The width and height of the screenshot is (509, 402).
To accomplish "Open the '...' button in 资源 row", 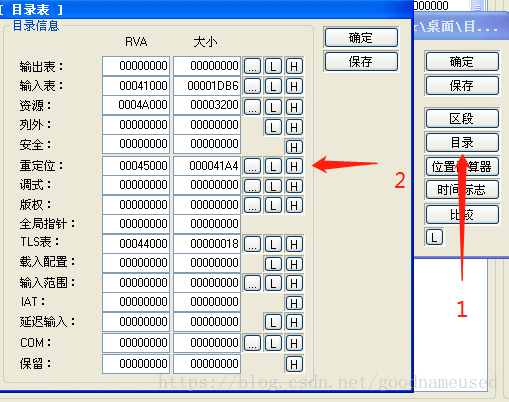I will pyautogui.click(x=252, y=107).
